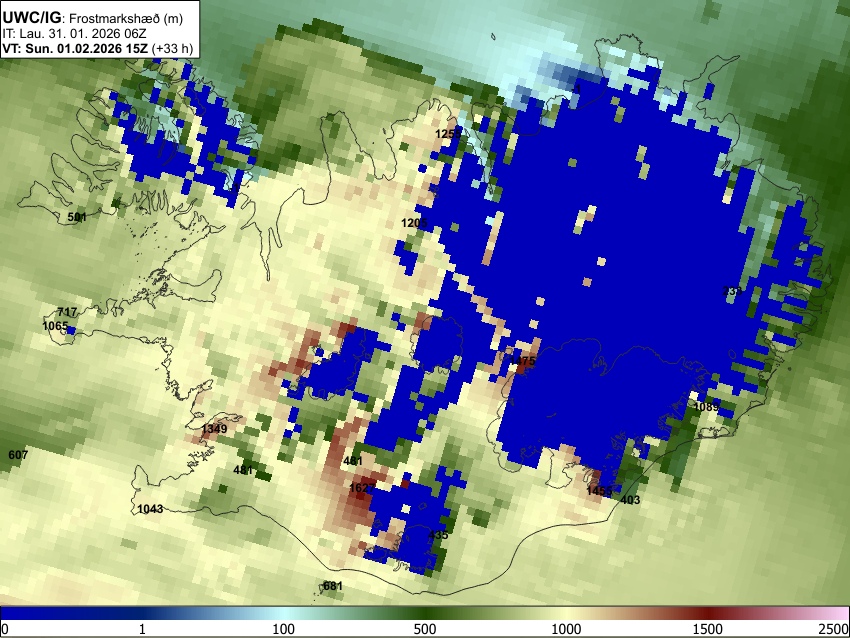The image size is (850, 638).
Task: Click the 1255 value label
Action: point(448,134)
